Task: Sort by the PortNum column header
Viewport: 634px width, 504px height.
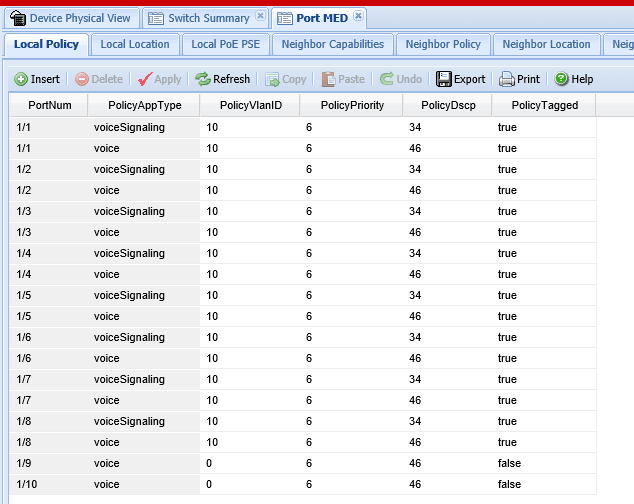Action: [49, 105]
